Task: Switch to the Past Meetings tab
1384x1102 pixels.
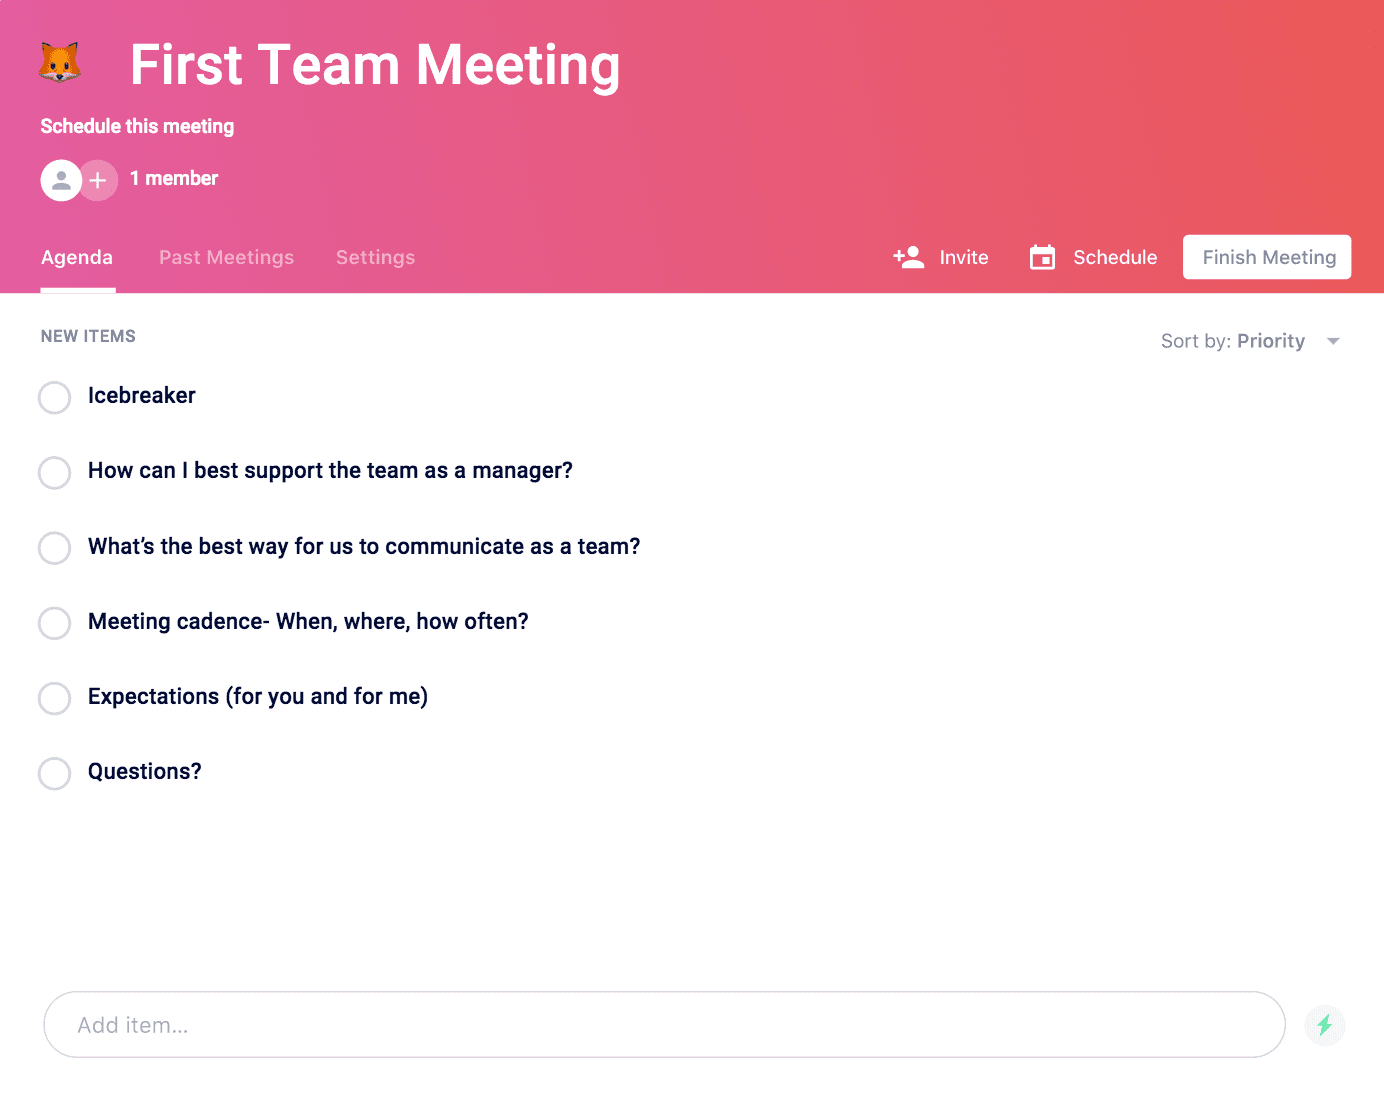Action: tap(226, 257)
